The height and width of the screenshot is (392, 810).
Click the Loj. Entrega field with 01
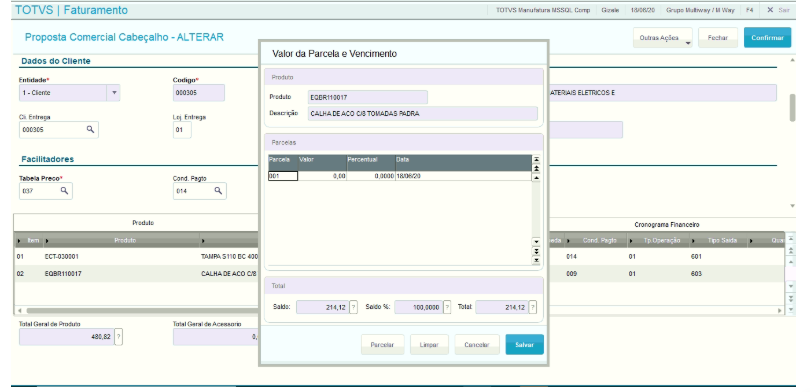182,130
